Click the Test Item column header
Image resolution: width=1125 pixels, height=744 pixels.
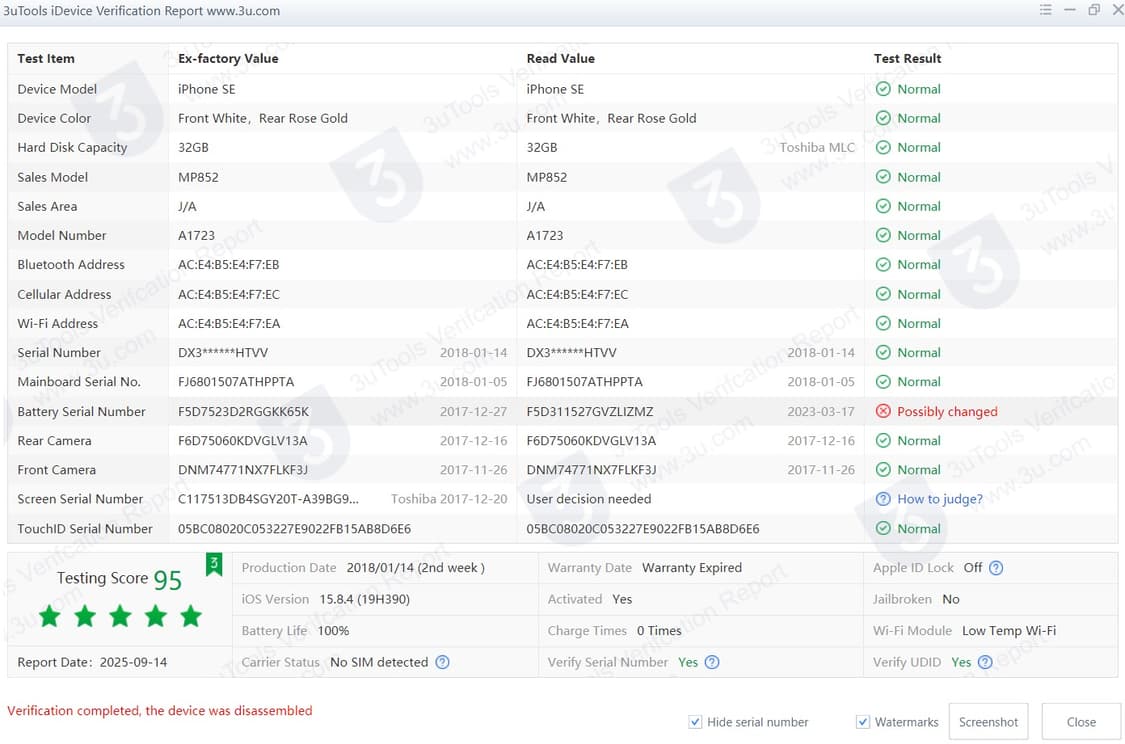pyautogui.click(x=46, y=59)
